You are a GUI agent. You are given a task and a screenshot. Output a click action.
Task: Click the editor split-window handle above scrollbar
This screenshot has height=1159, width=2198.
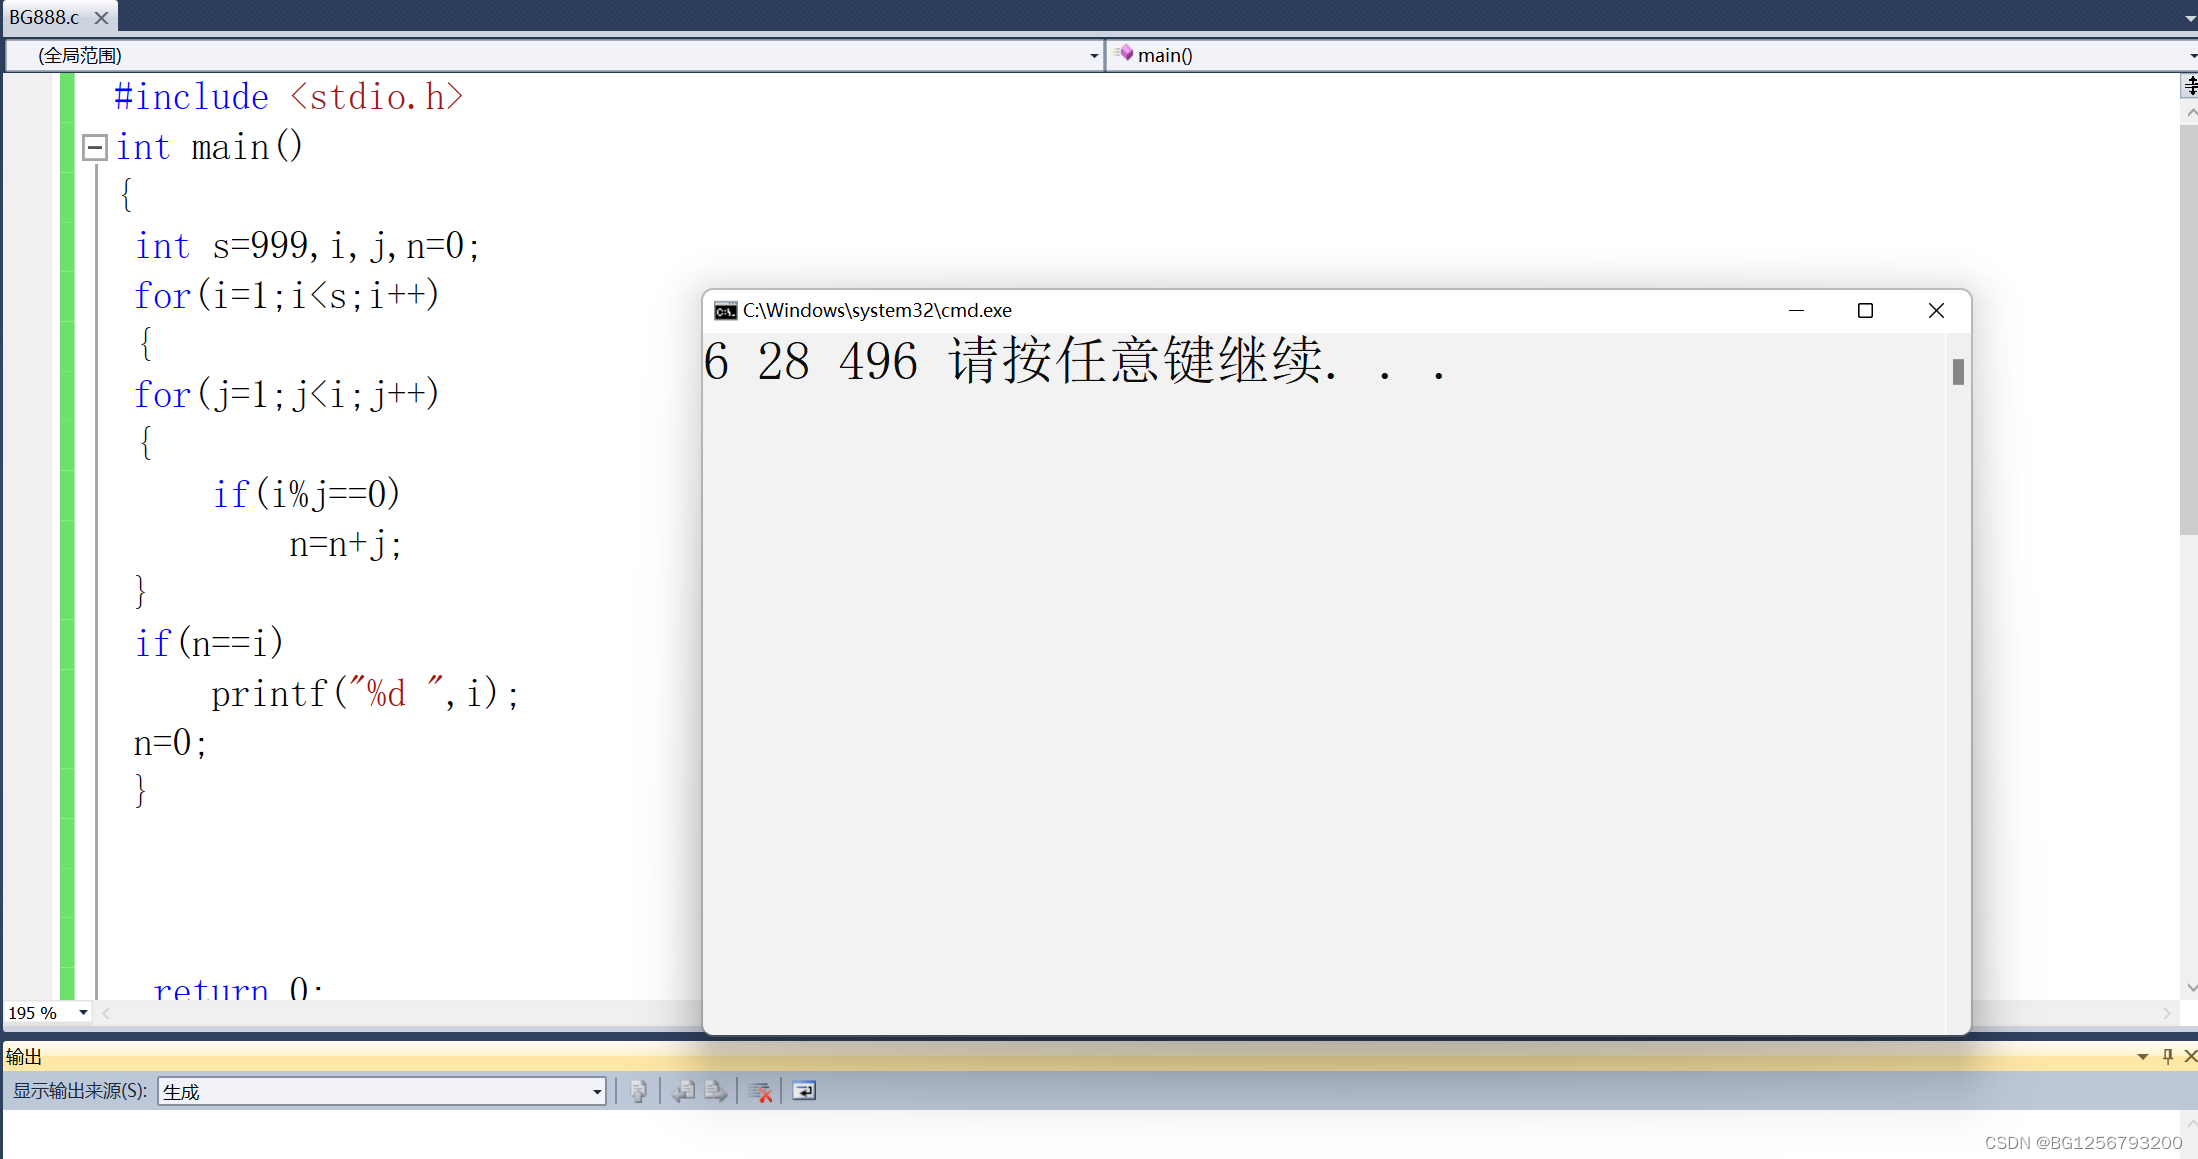(2189, 86)
